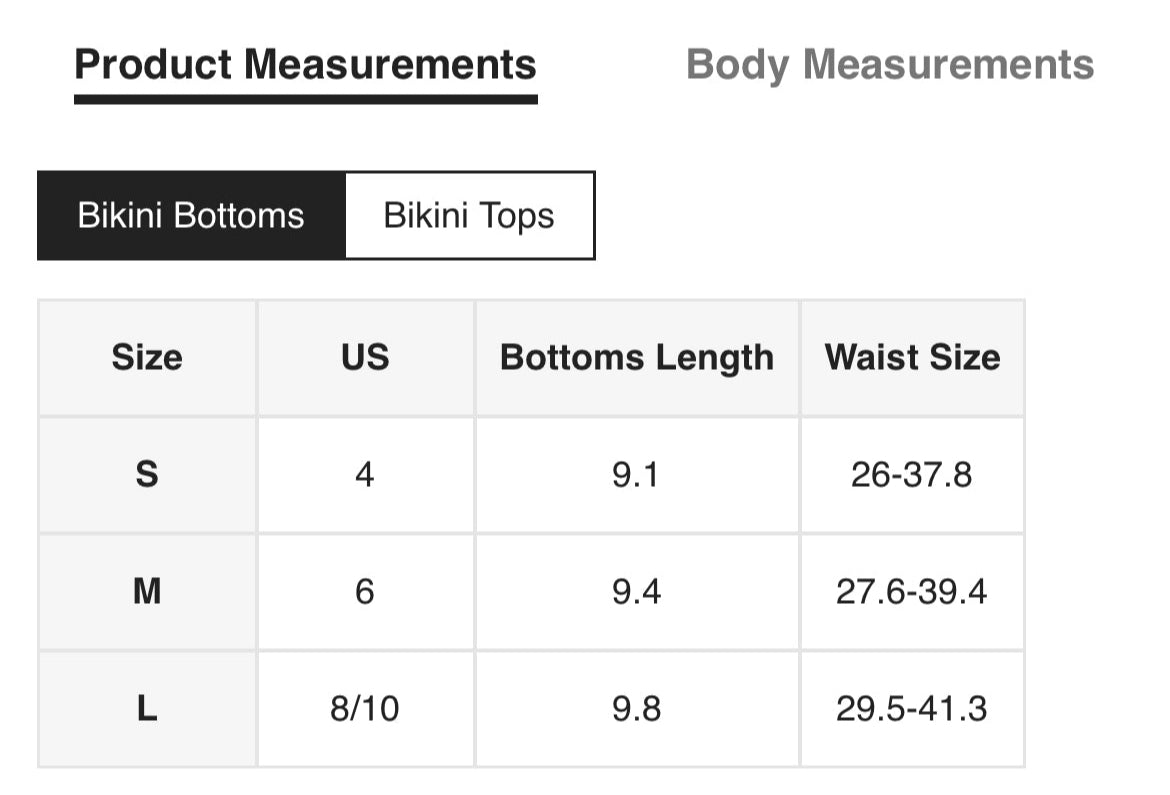The height and width of the screenshot is (795, 1170).
Task: Select the size S row label
Action: pyautogui.click(x=147, y=475)
